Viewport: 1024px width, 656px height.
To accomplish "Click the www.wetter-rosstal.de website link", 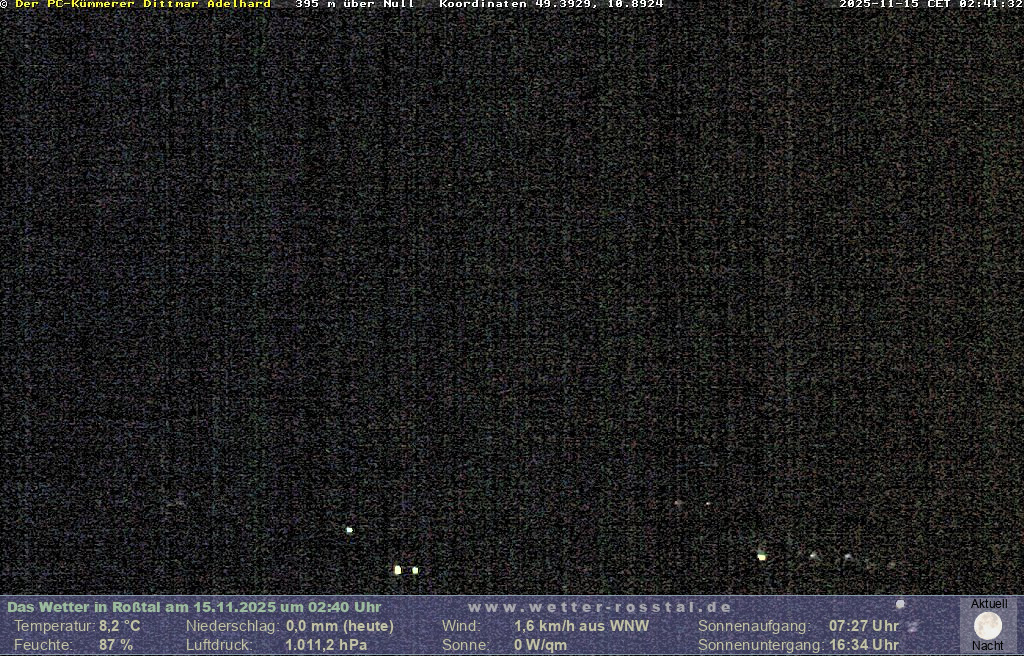I will click(x=600, y=607).
